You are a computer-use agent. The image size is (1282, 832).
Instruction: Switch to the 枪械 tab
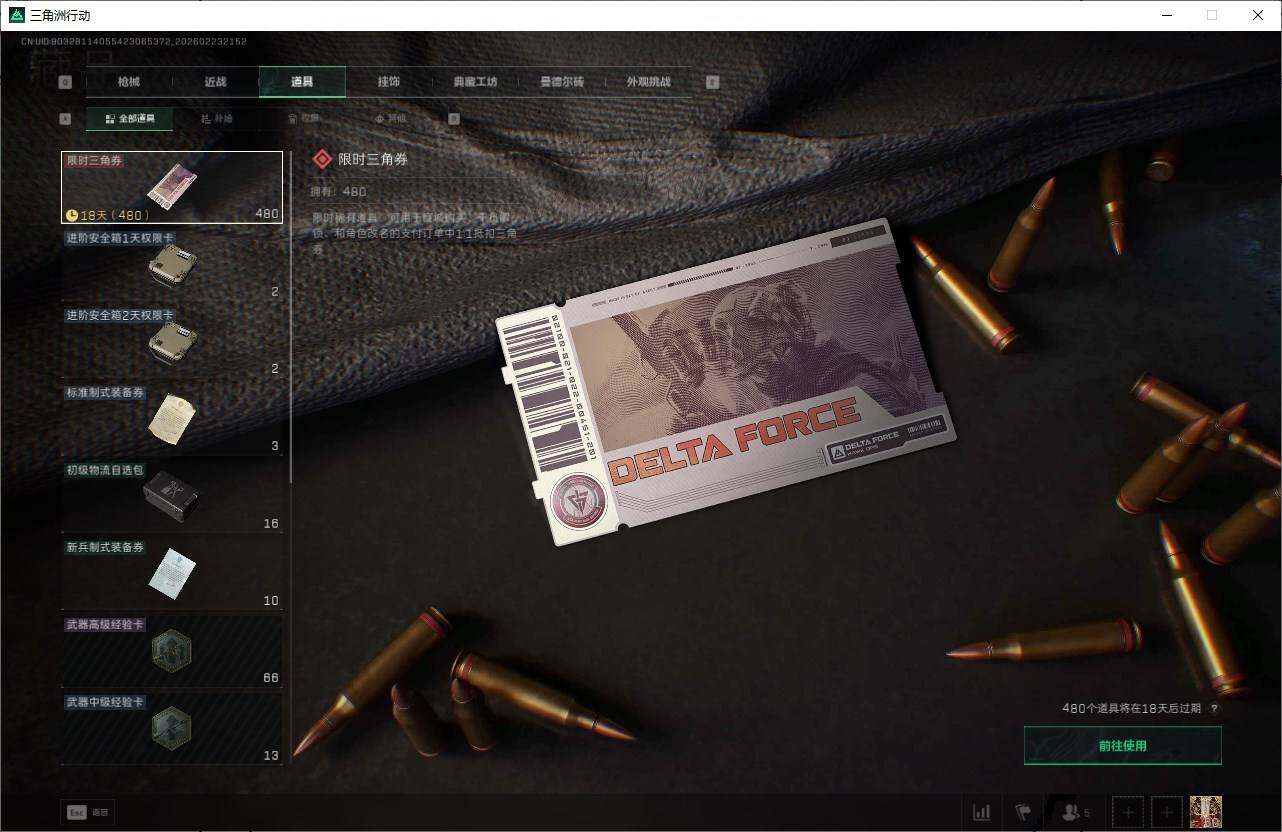click(129, 82)
